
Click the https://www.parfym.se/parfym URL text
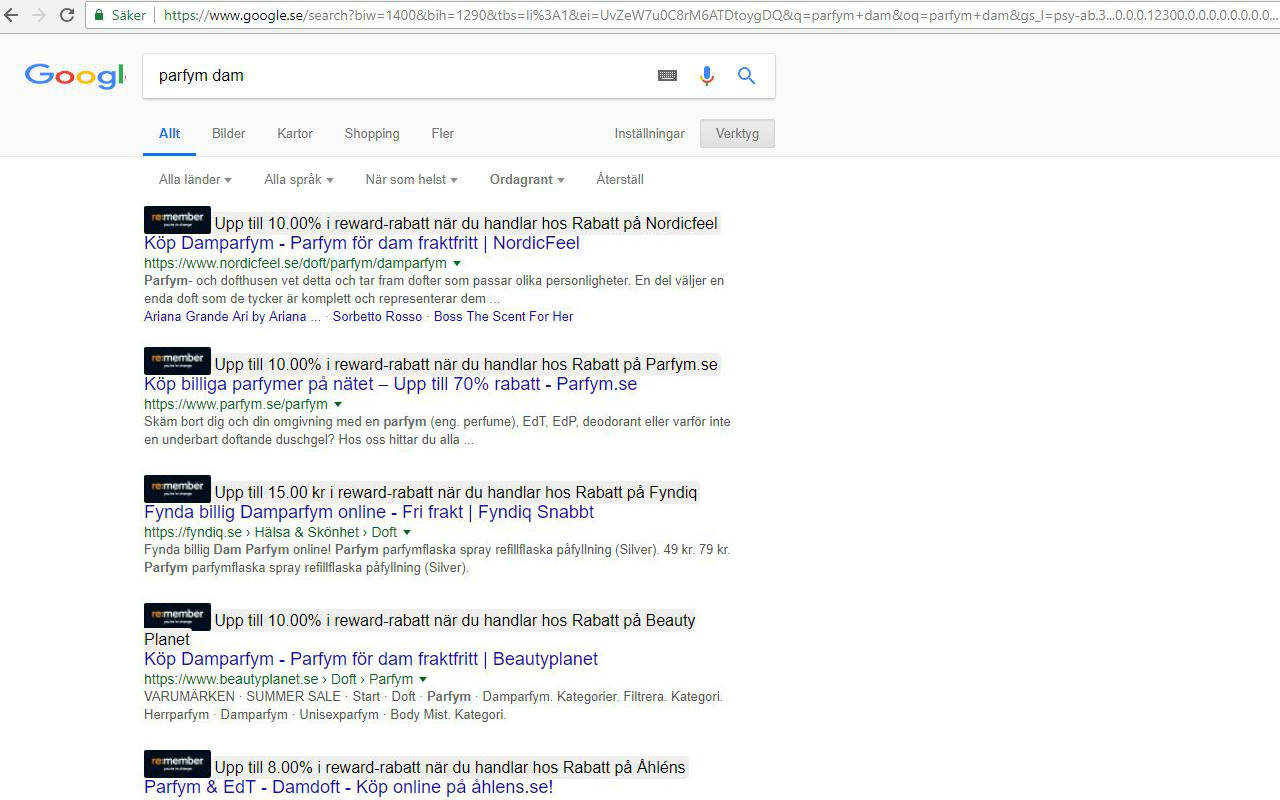236,405
